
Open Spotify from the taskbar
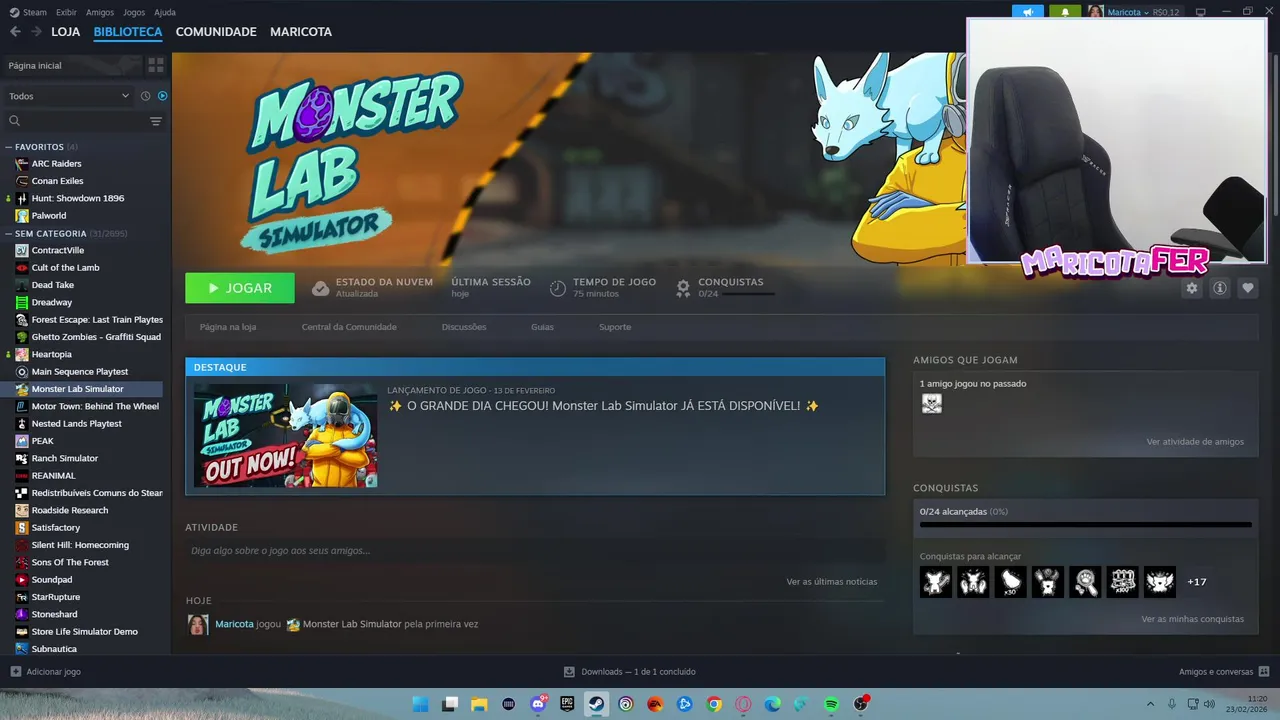(x=831, y=704)
